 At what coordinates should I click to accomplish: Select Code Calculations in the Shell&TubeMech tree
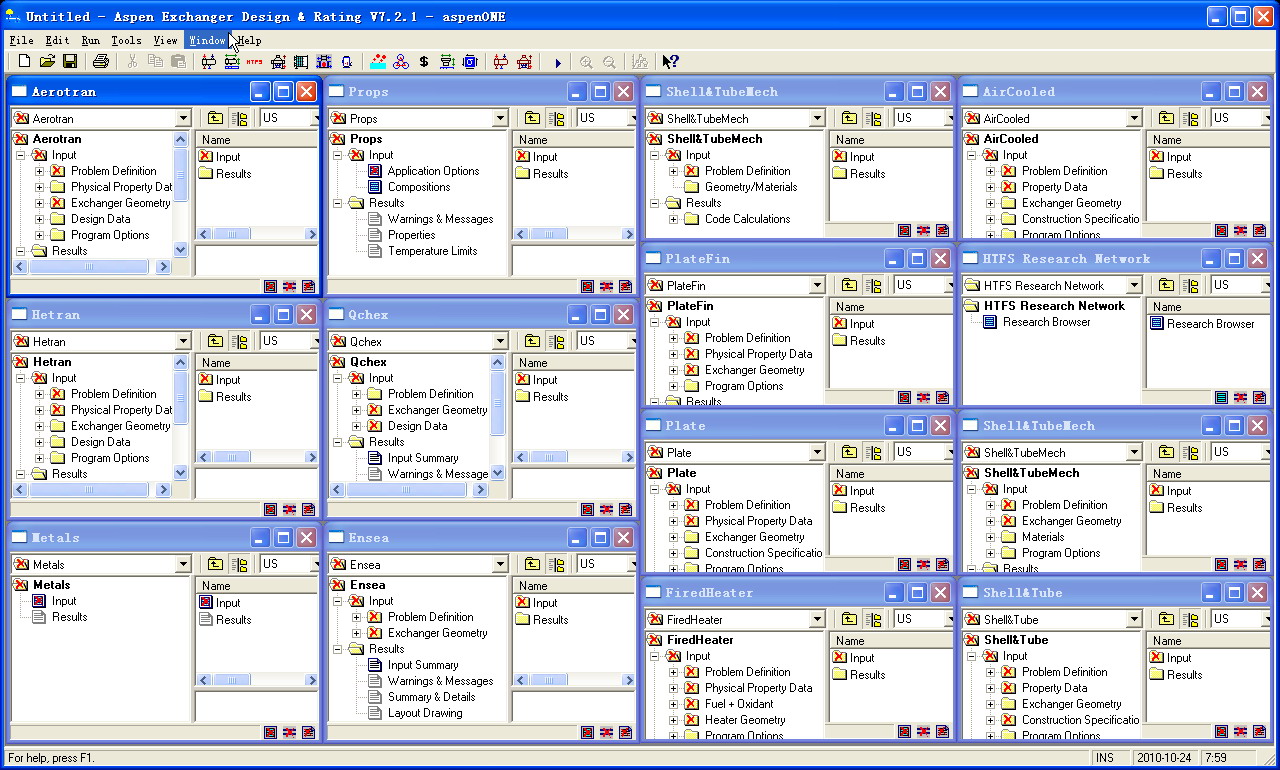tap(747, 219)
